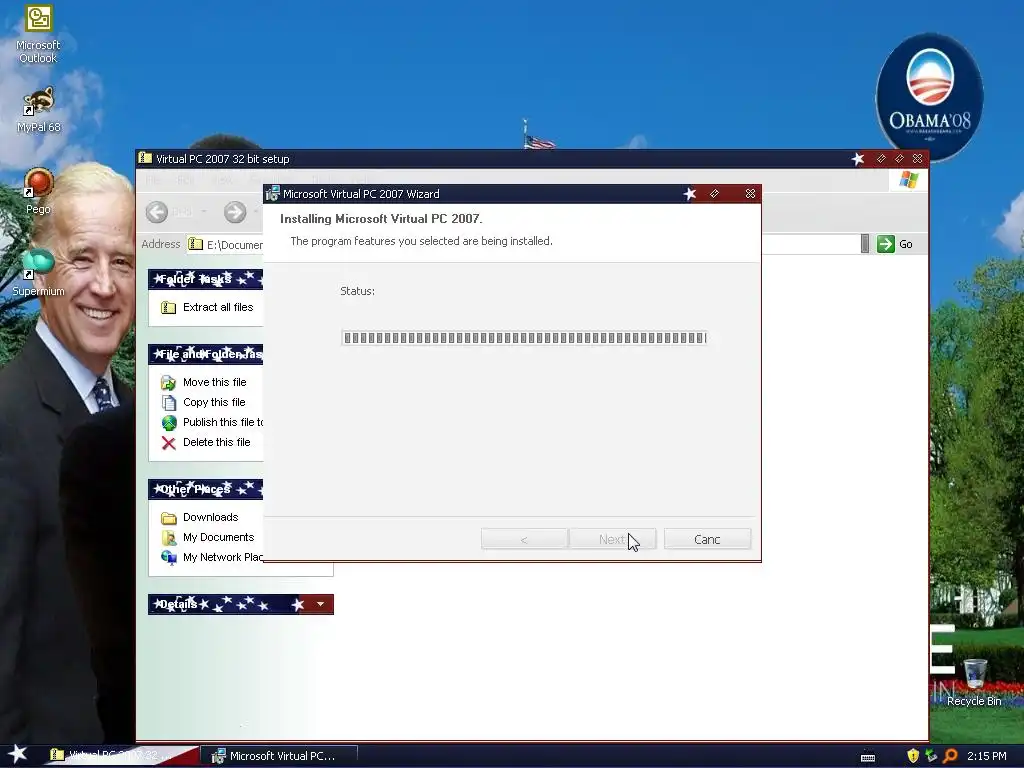Open Downloads under Other Places
This screenshot has height=768, width=1024.
pyautogui.click(x=210, y=517)
